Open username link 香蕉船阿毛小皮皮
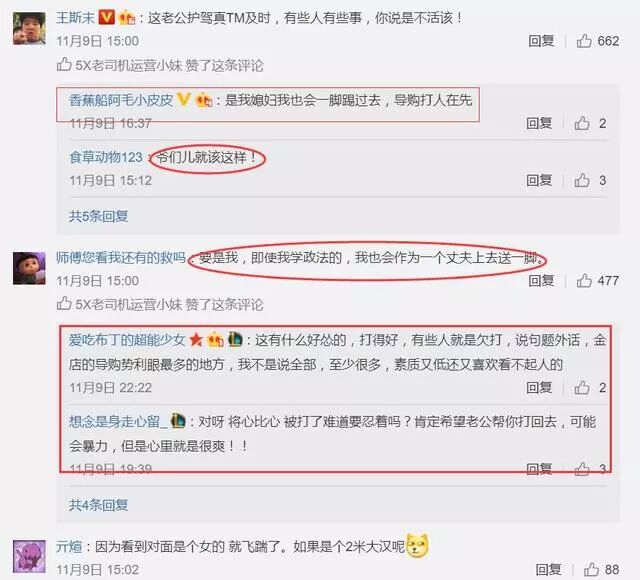640x580 pixels. pyautogui.click(x=121, y=100)
